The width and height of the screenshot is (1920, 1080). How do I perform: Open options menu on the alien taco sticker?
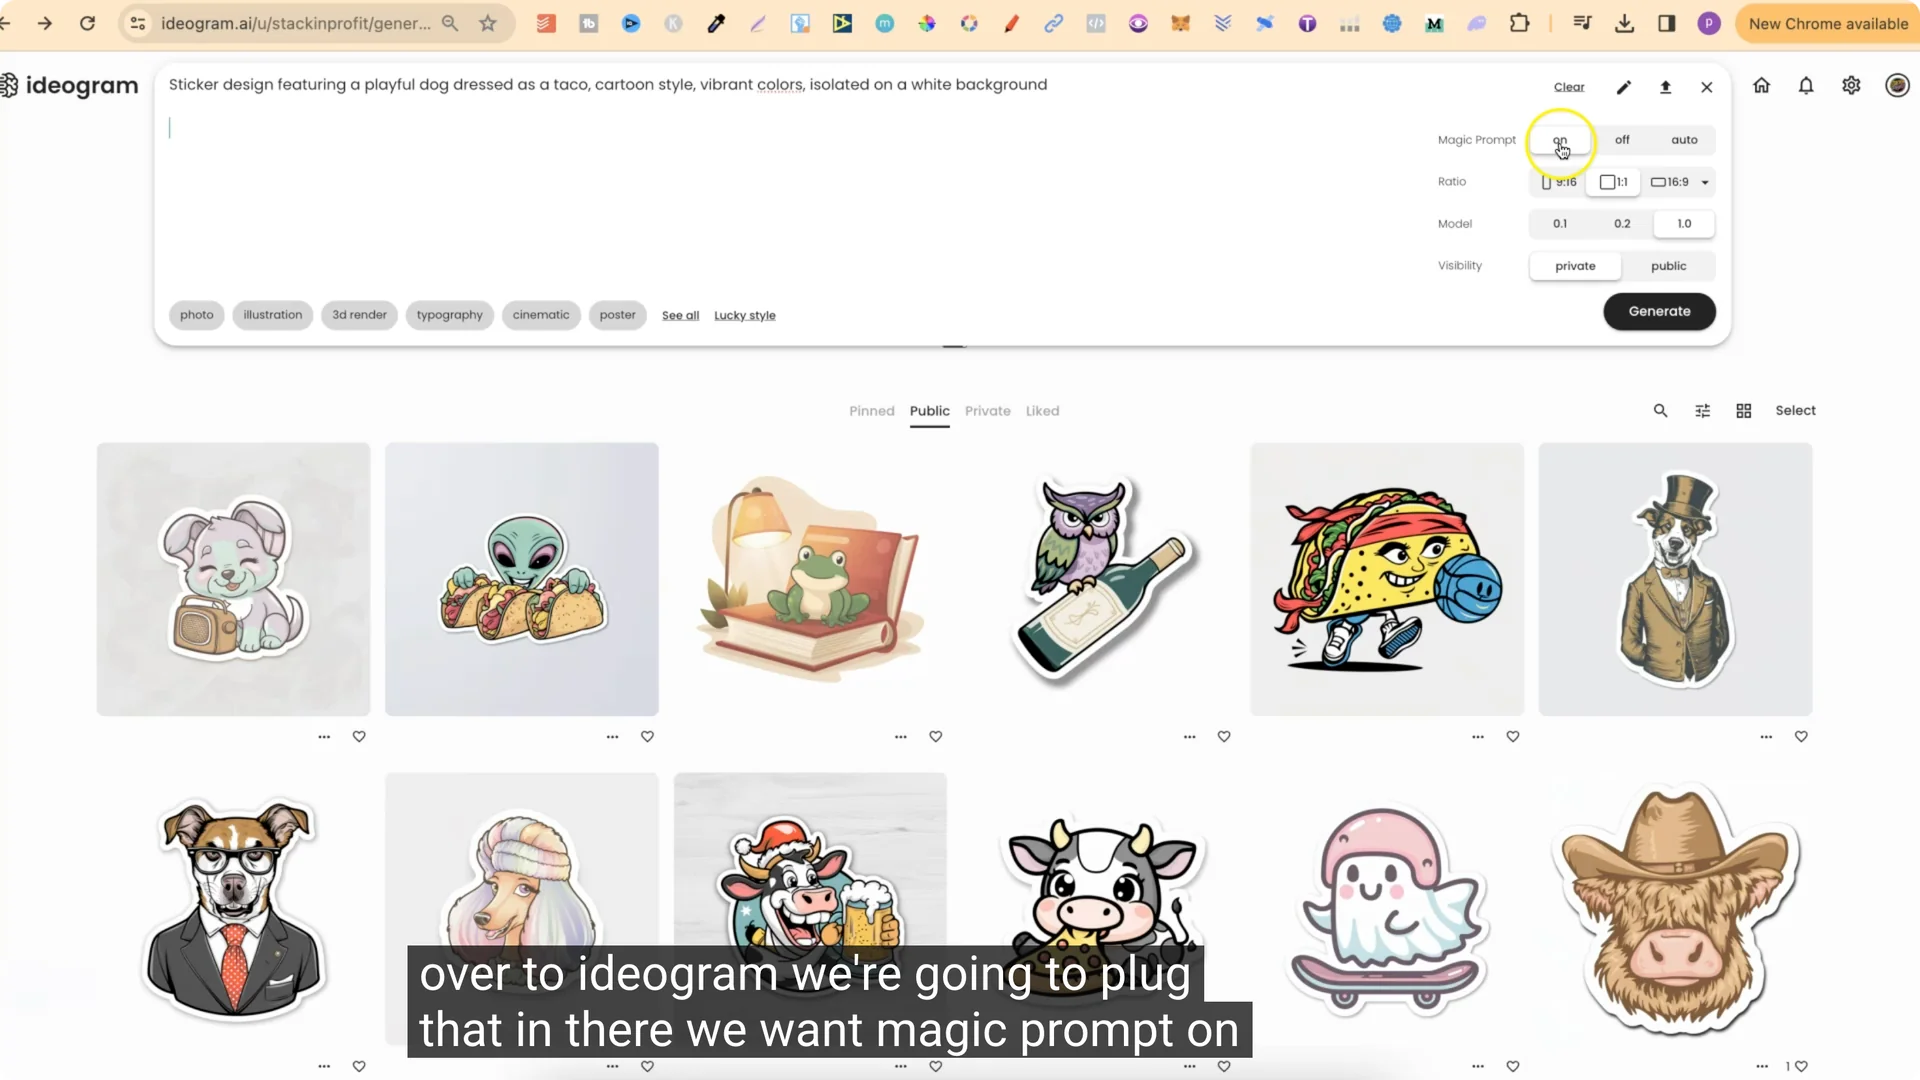click(612, 736)
